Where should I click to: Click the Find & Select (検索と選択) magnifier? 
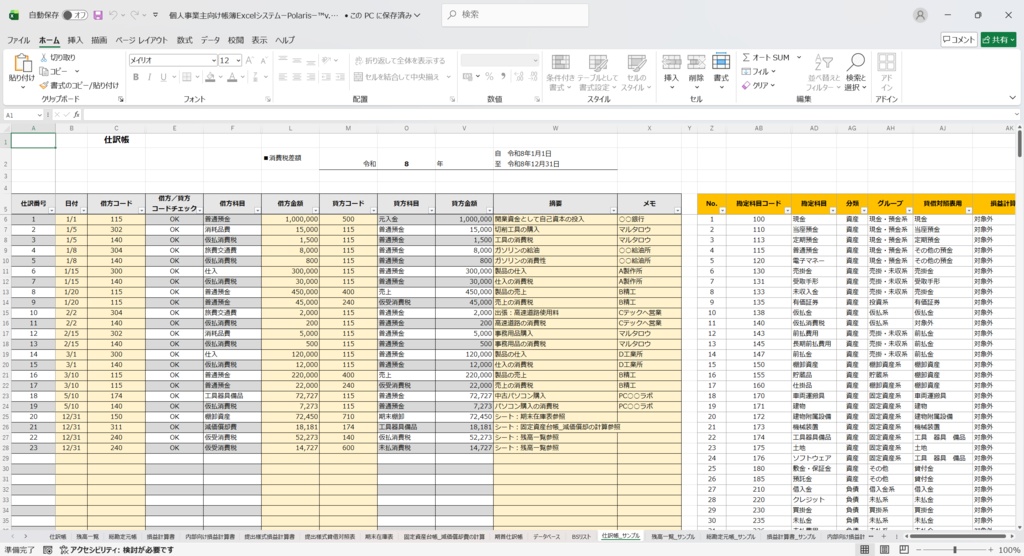tap(856, 63)
